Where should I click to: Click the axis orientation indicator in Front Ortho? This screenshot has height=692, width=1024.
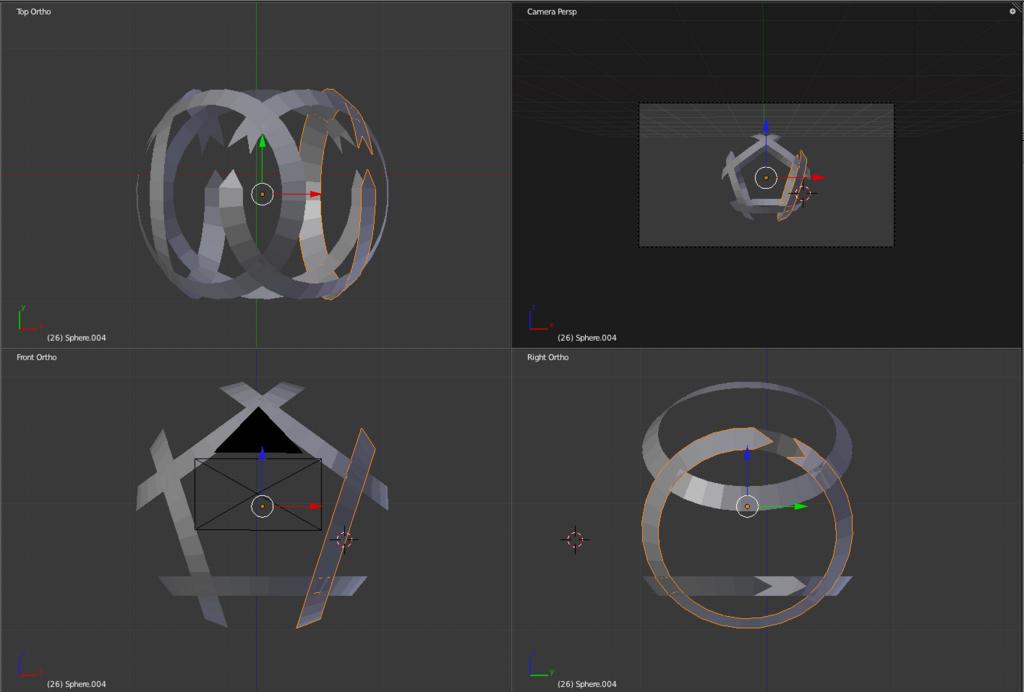(x=29, y=663)
